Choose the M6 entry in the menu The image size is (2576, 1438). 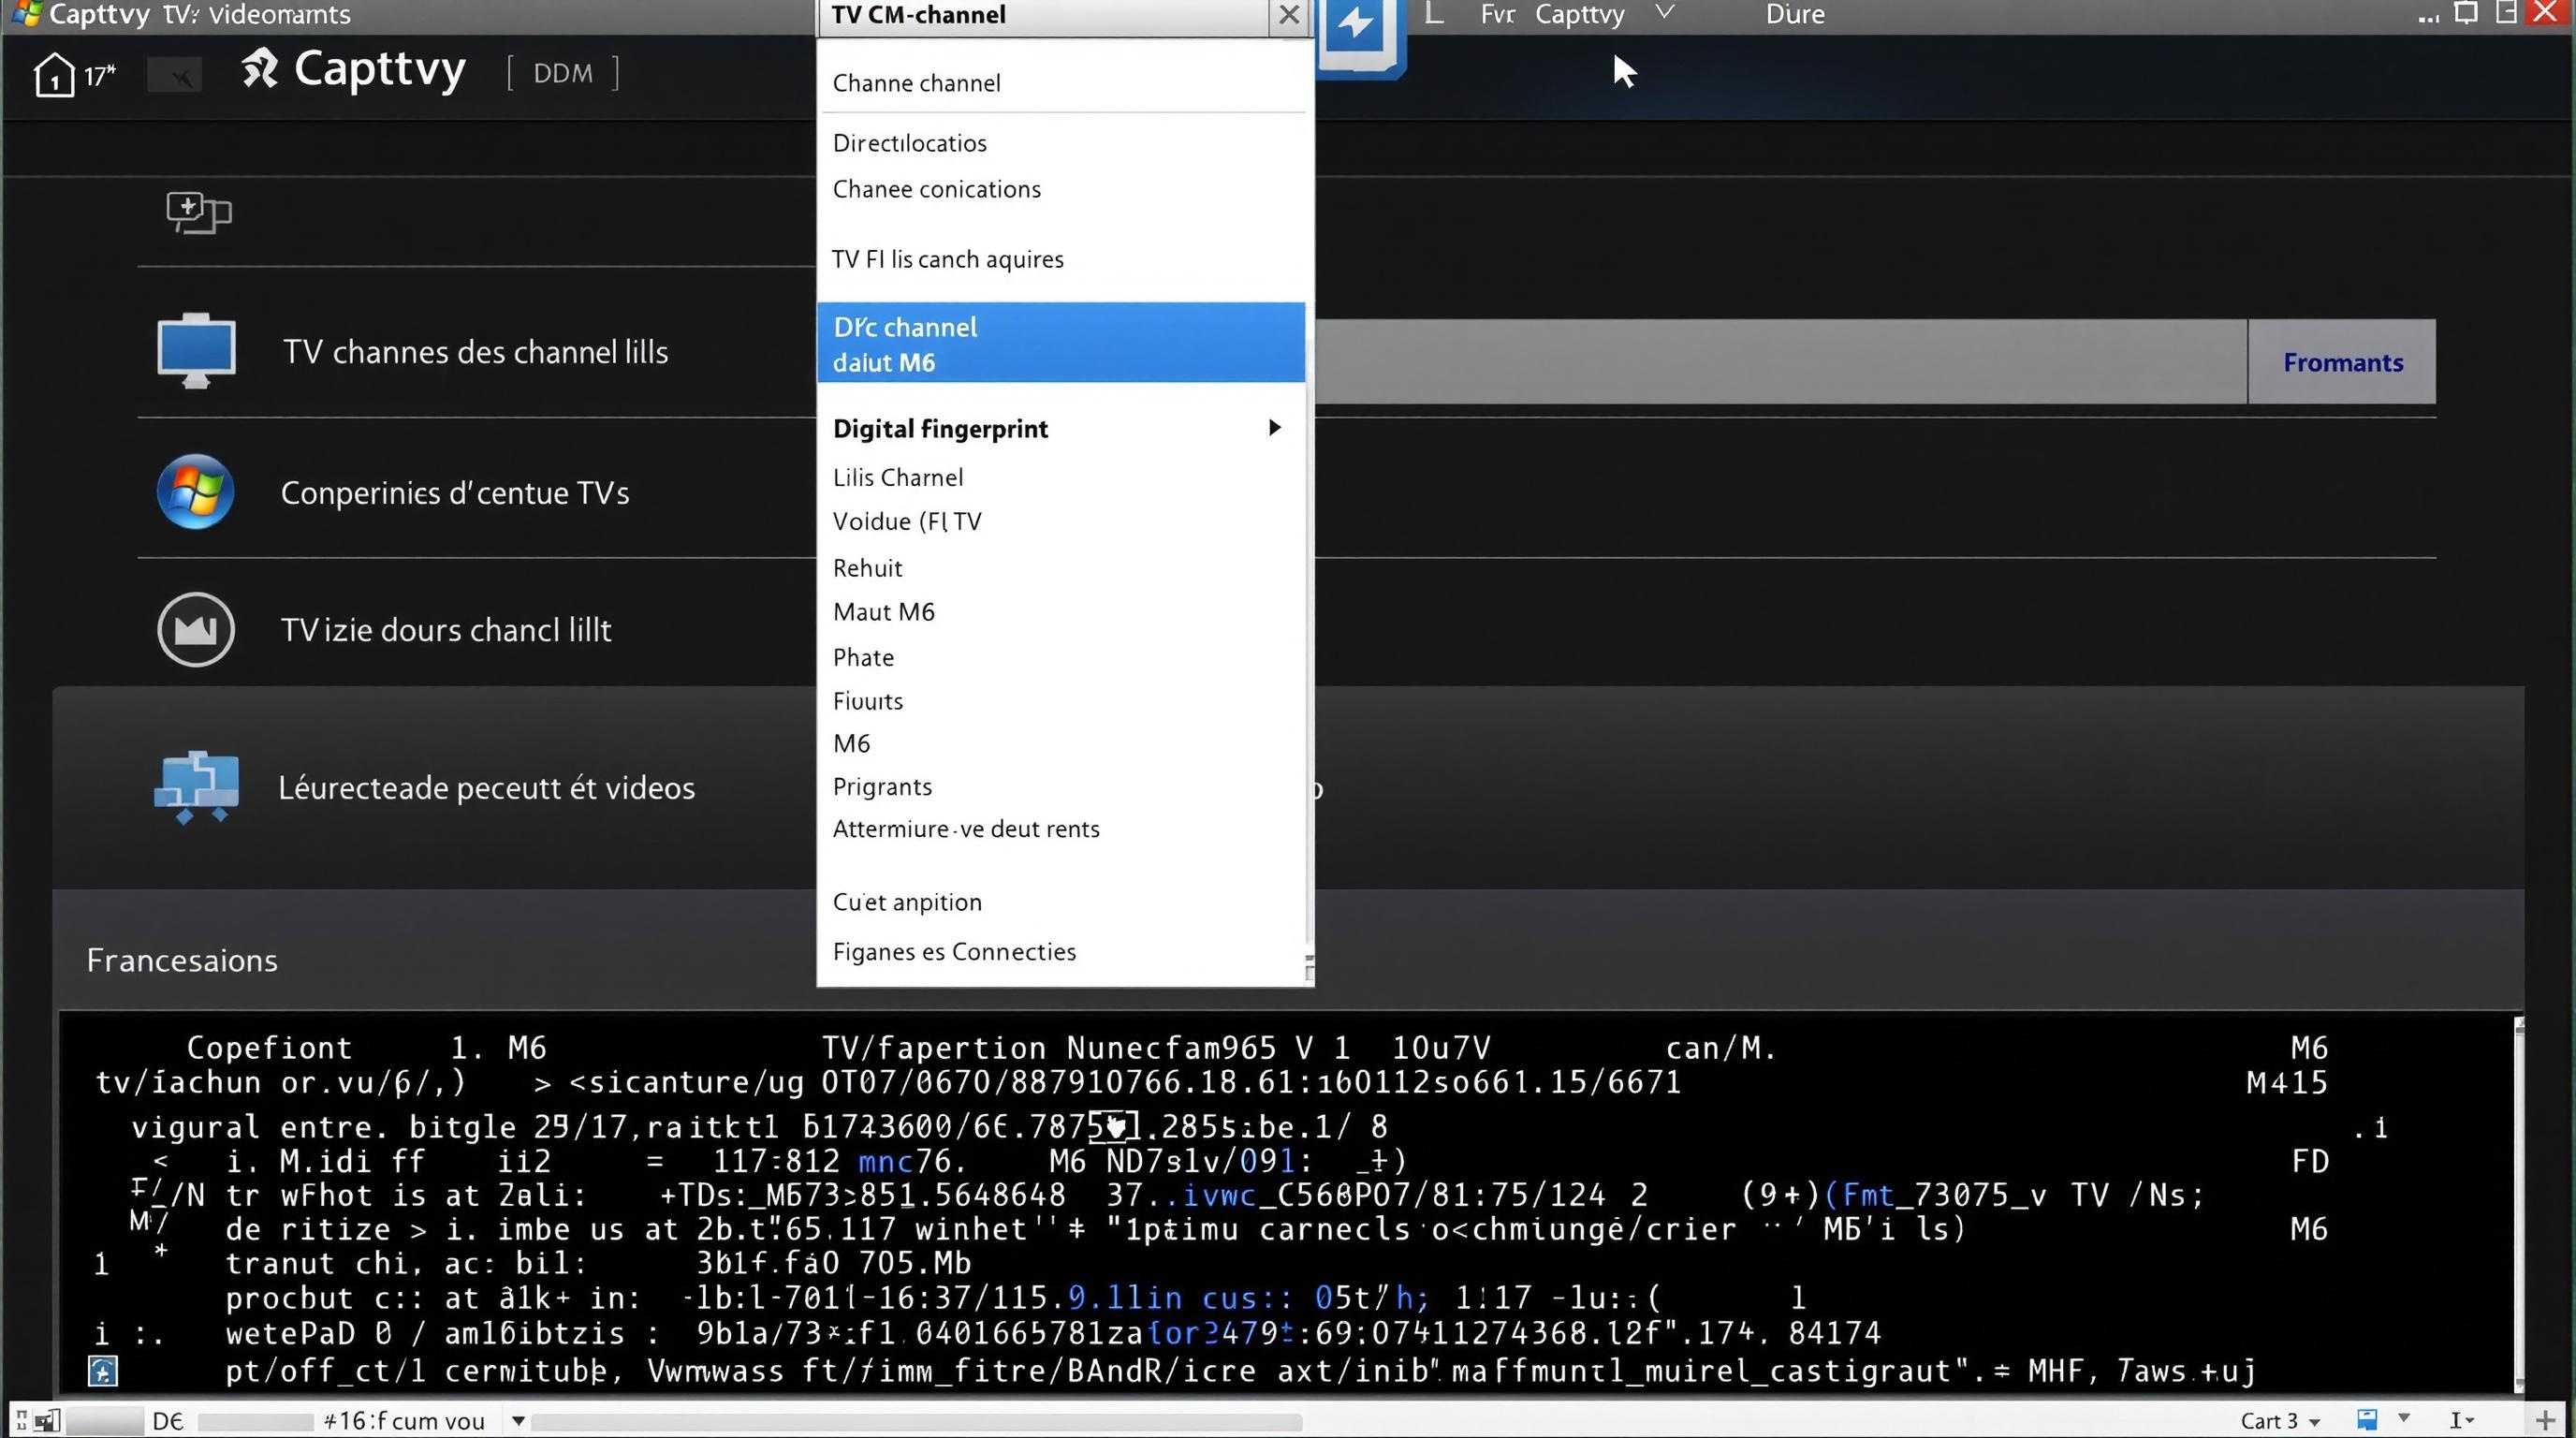(851, 743)
